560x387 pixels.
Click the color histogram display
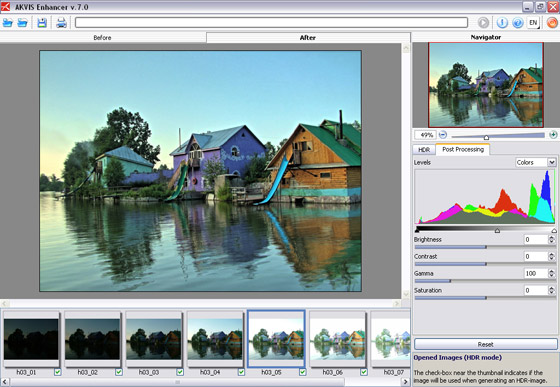[485, 197]
